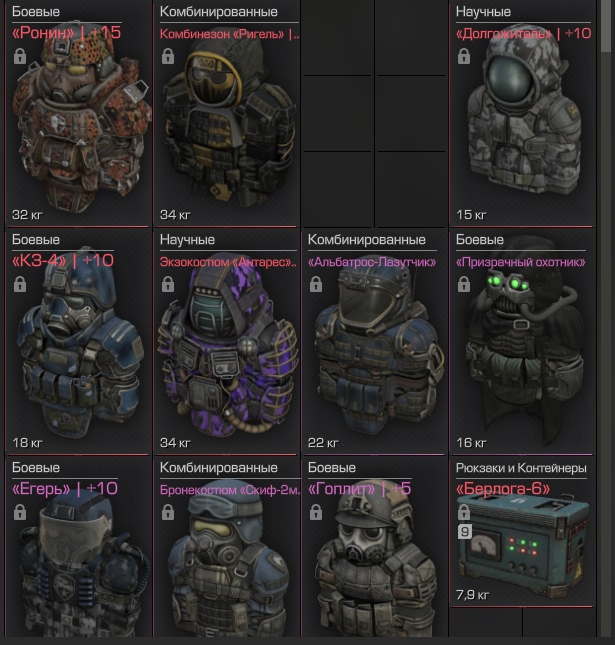Click an empty inventory slot near «Ригель»

(337, 38)
